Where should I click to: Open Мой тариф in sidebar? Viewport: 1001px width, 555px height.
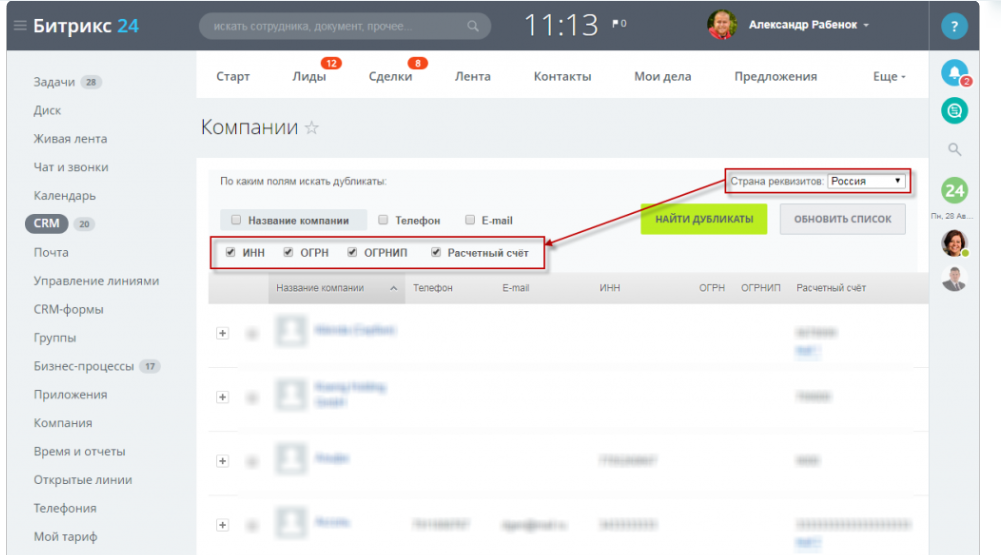click(65, 536)
